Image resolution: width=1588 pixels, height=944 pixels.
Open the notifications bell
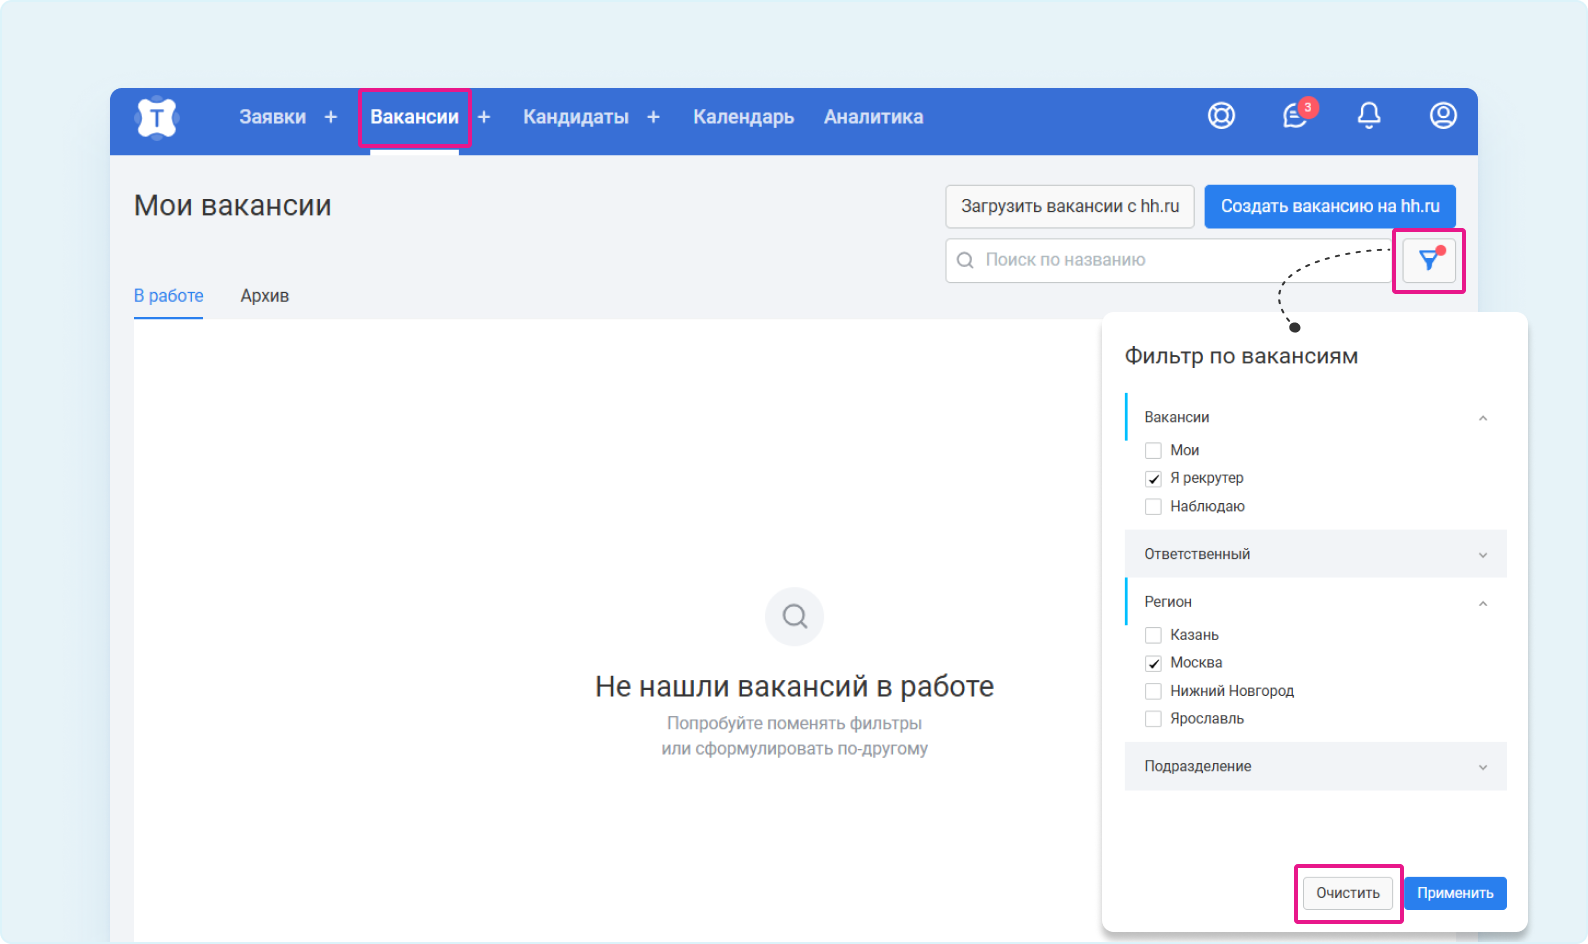point(1369,116)
